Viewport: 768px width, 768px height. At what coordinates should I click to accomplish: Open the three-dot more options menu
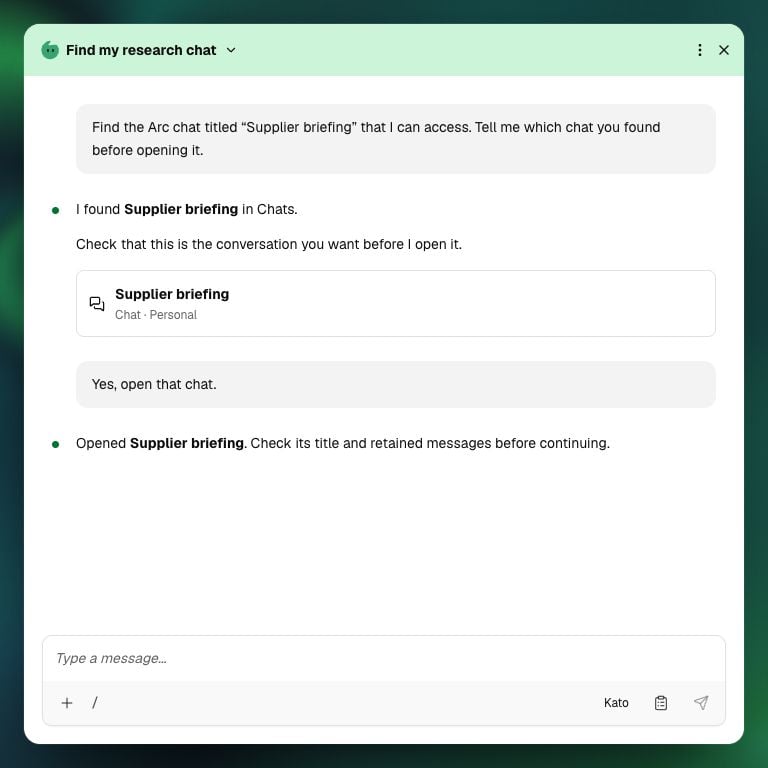[699, 50]
